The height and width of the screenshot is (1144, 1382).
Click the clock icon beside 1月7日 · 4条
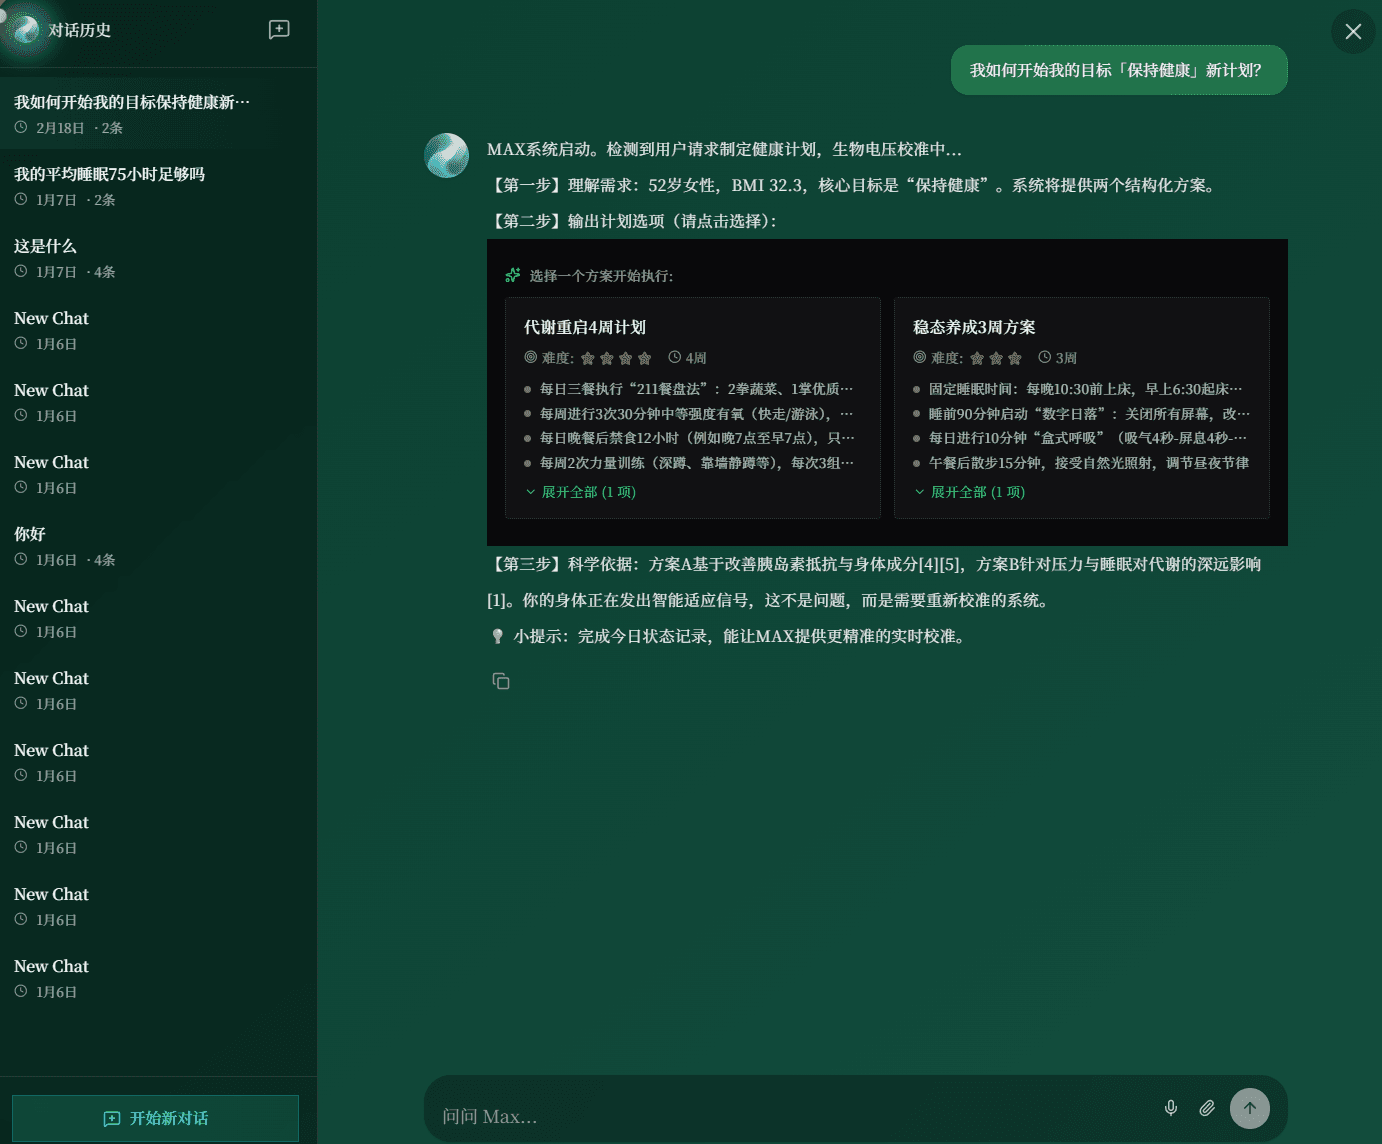click(x=21, y=271)
